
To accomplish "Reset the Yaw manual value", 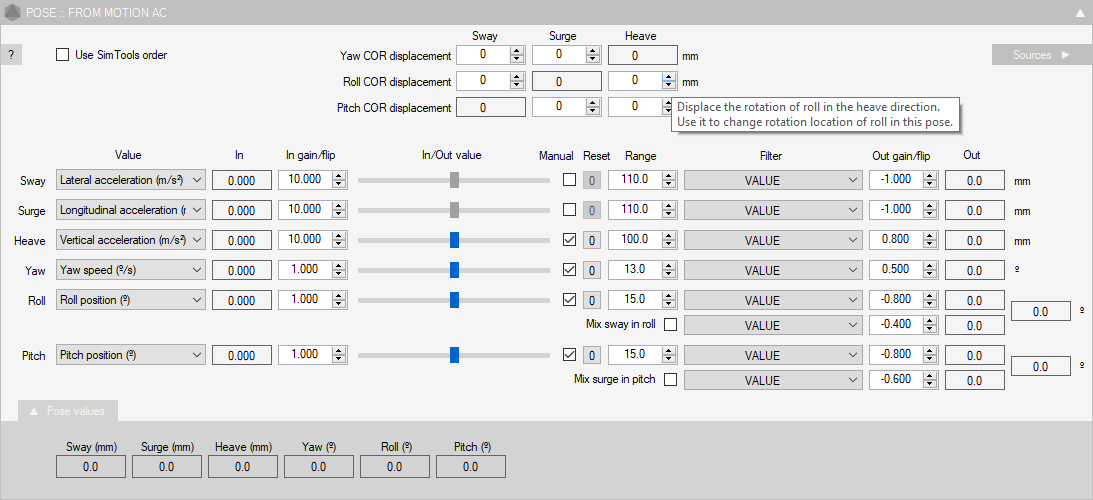I will (x=591, y=270).
